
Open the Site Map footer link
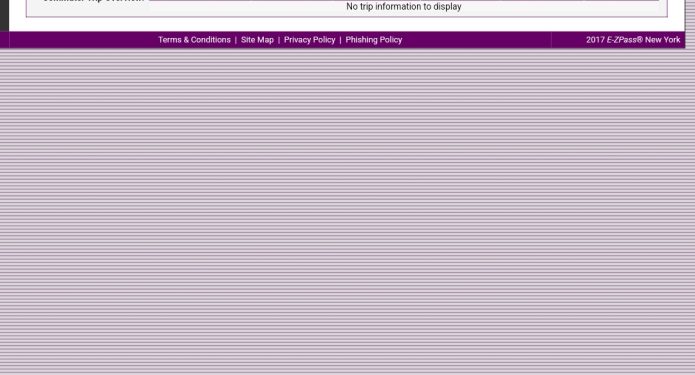click(x=257, y=40)
